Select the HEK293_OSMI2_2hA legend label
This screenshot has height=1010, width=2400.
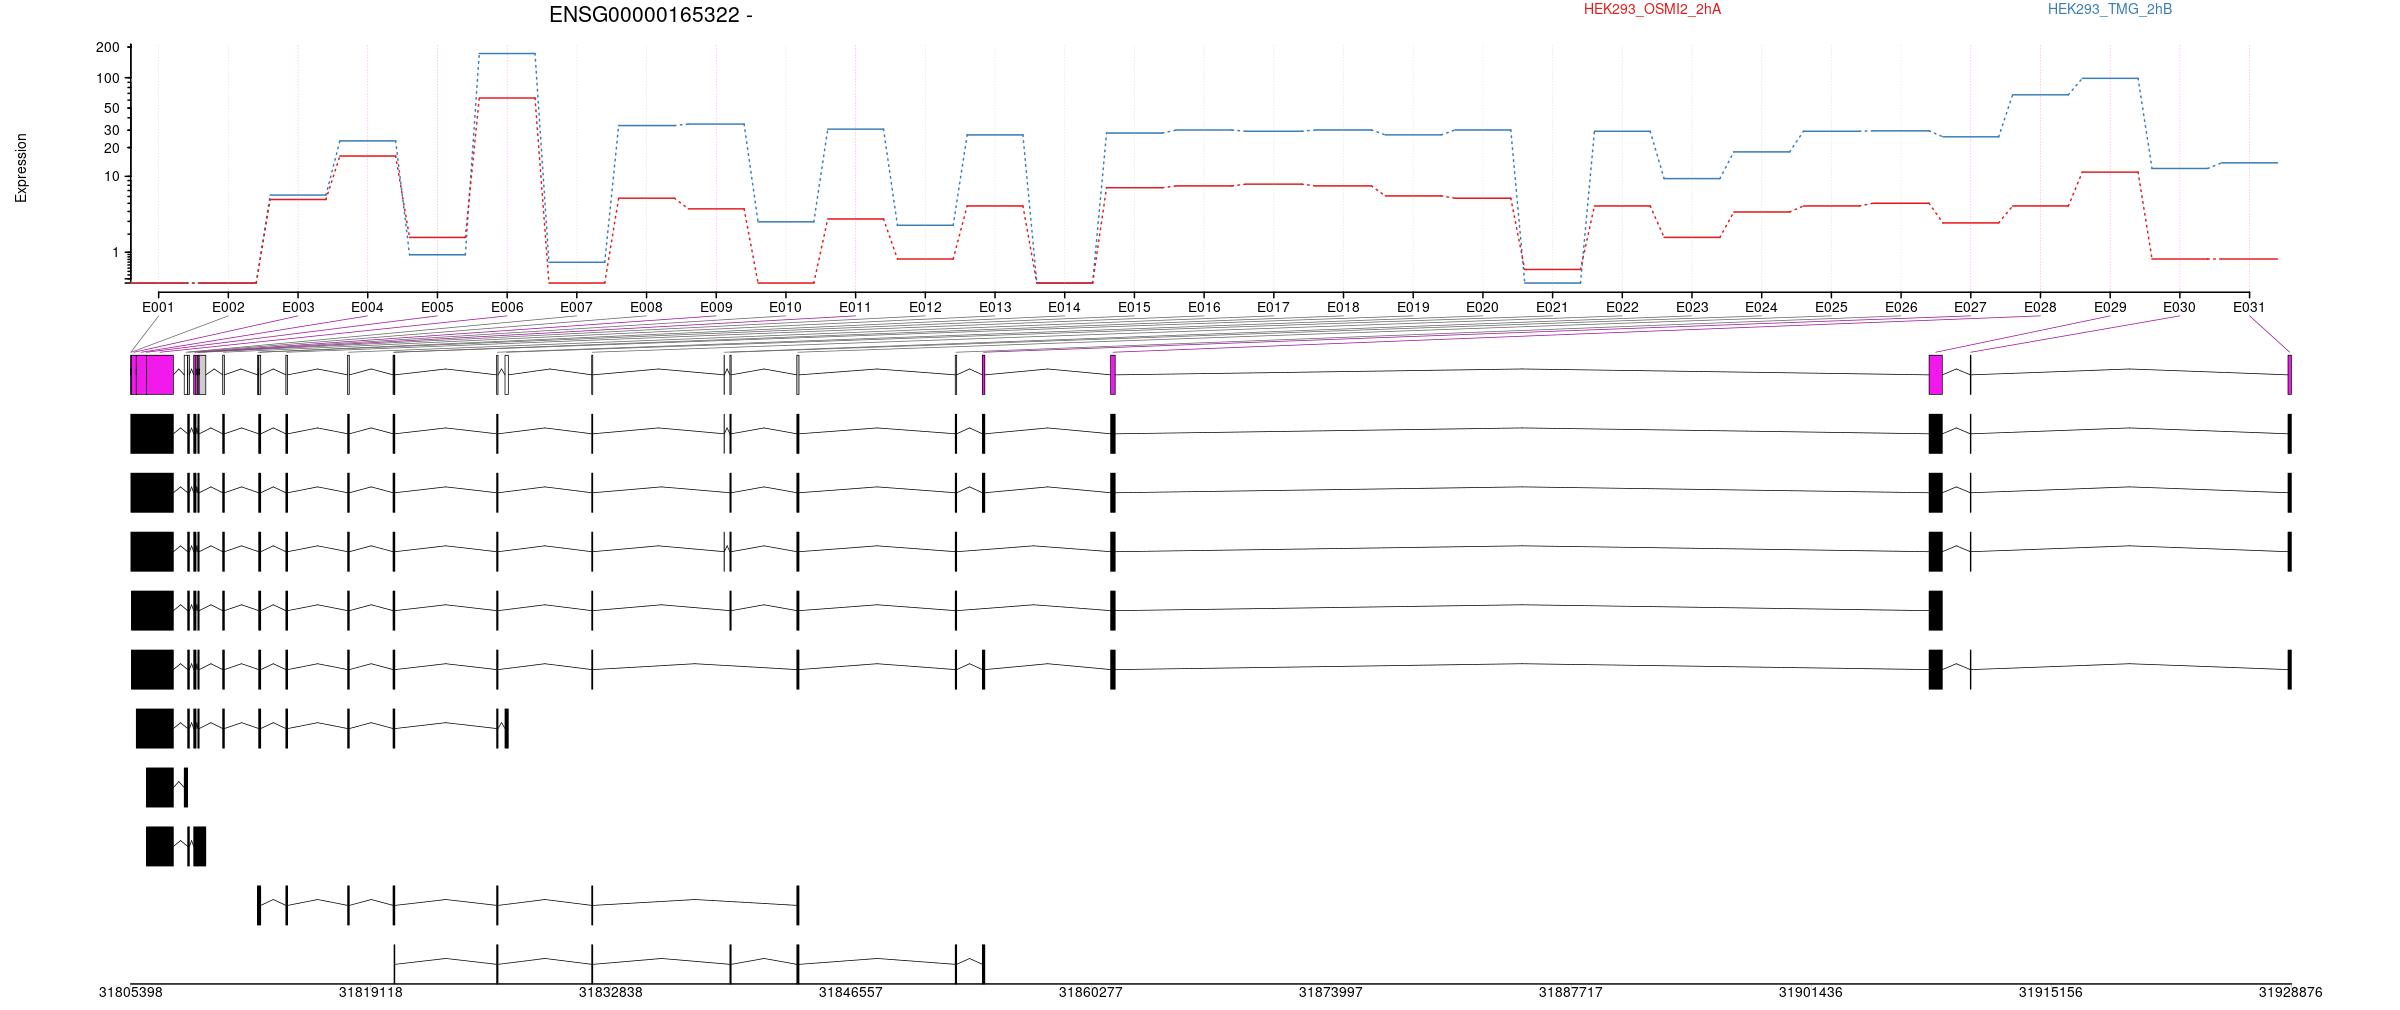pos(1652,9)
